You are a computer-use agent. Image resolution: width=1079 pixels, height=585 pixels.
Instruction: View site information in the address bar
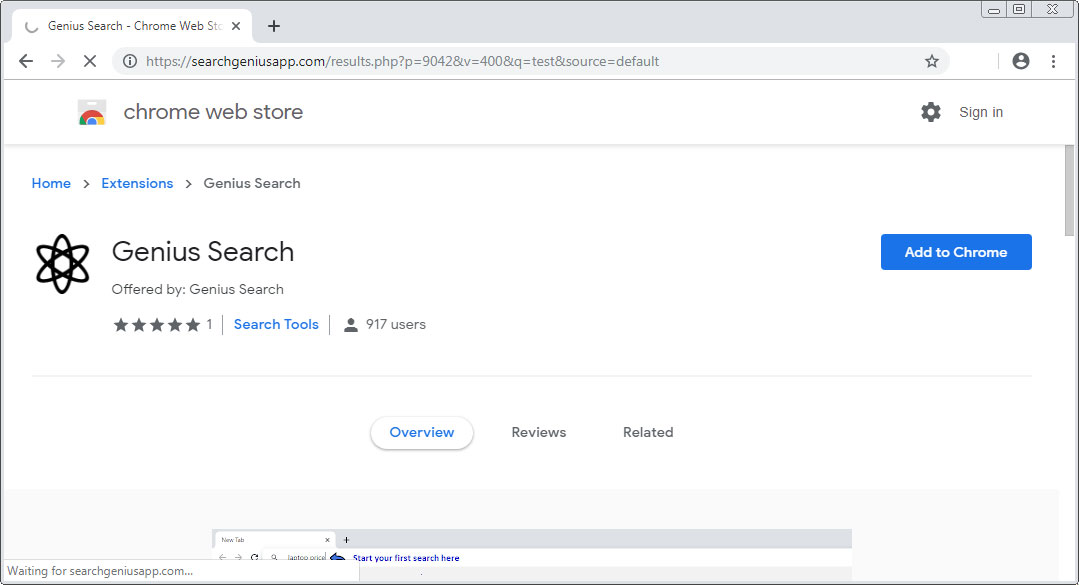tap(130, 61)
